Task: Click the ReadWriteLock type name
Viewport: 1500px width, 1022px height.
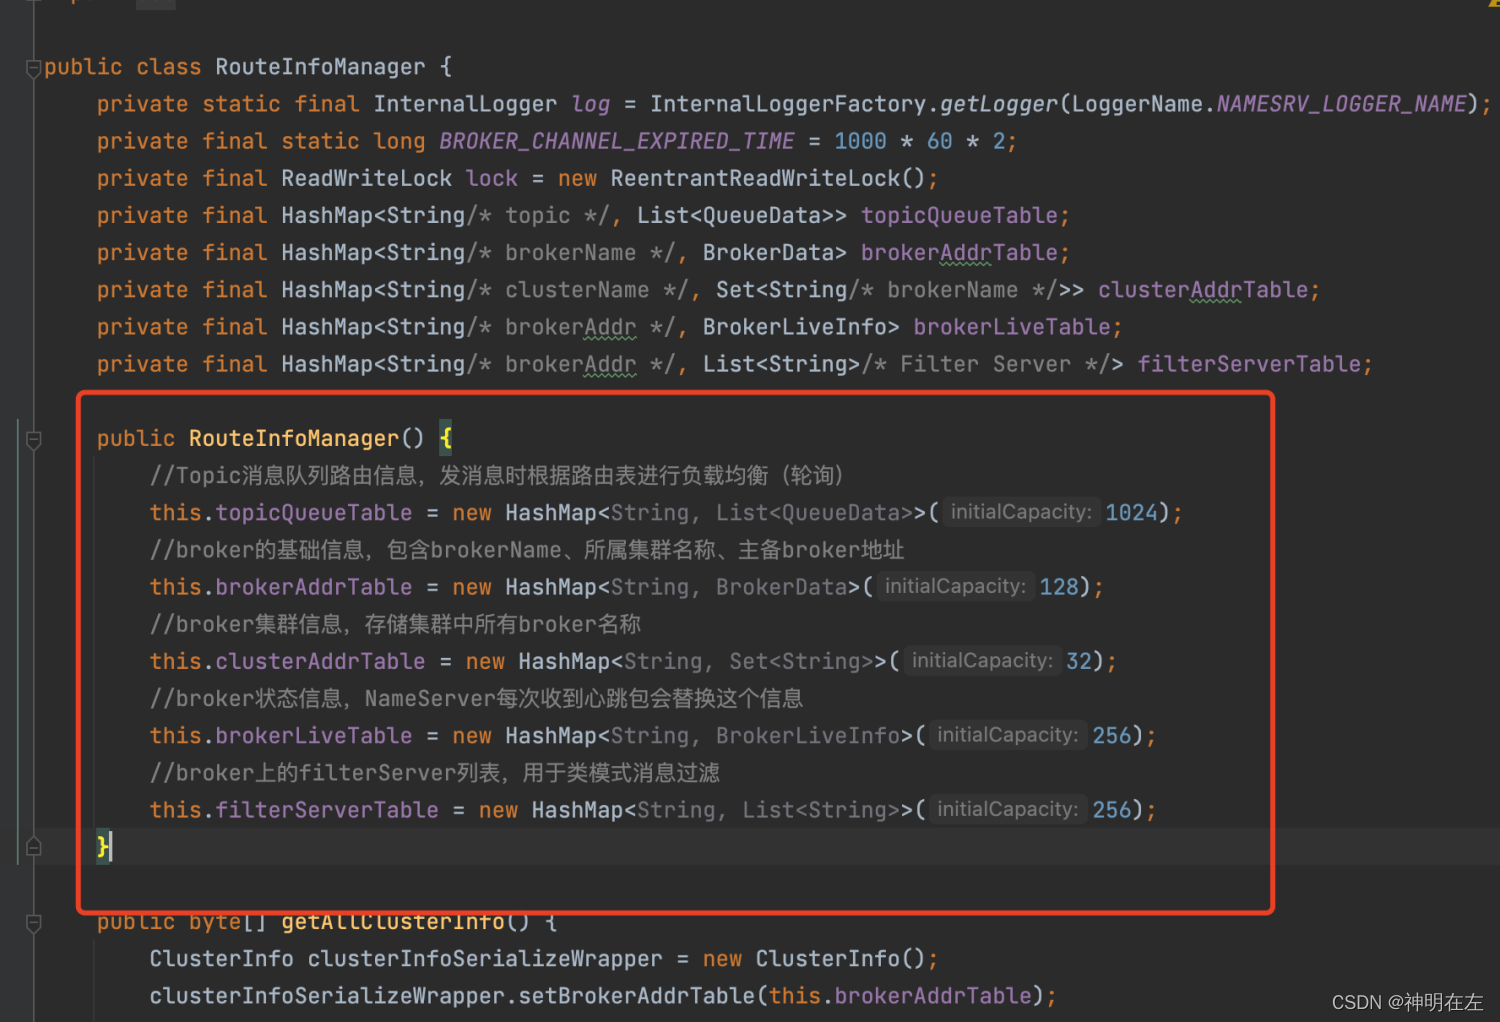Action: (x=366, y=178)
